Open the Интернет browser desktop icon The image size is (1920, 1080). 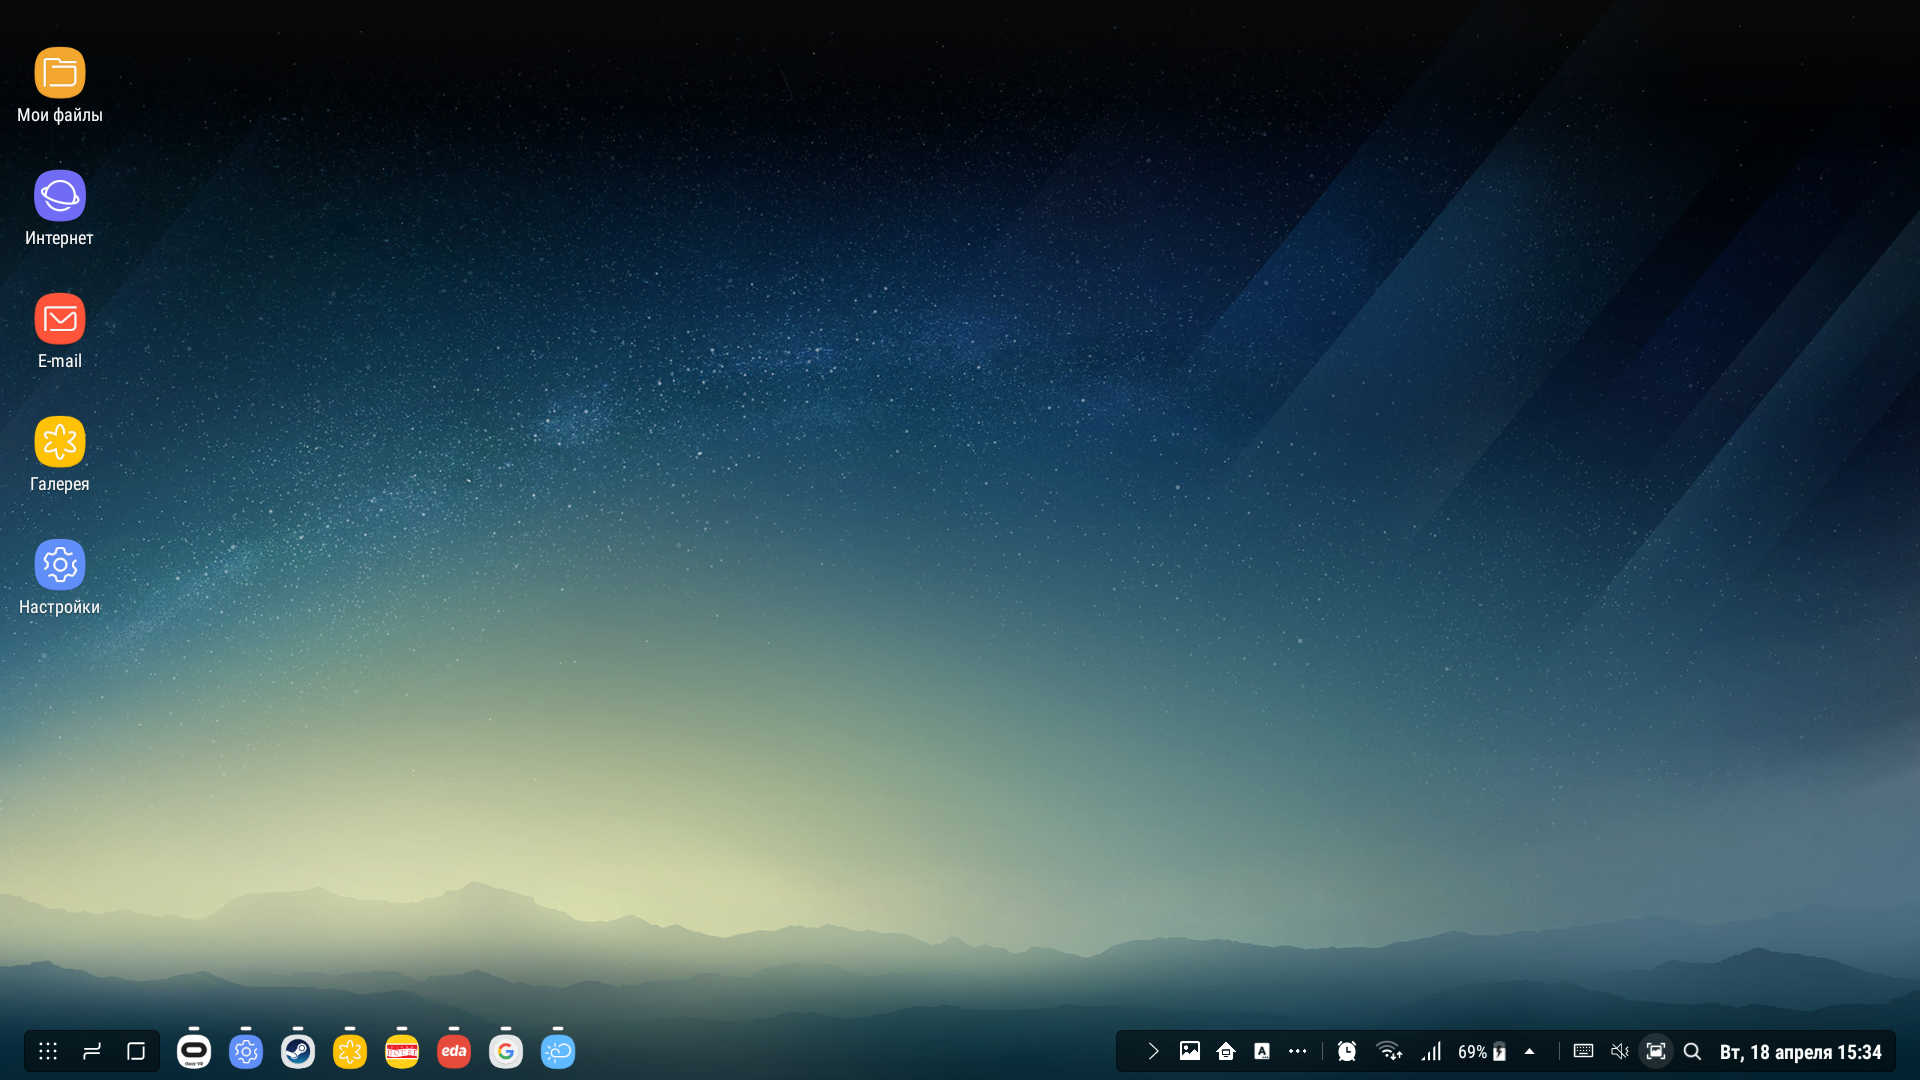point(60,208)
